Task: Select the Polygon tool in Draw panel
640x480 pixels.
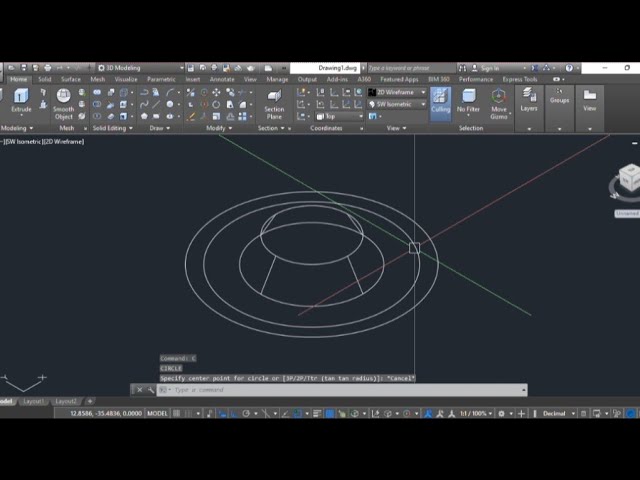Action: [x=144, y=116]
